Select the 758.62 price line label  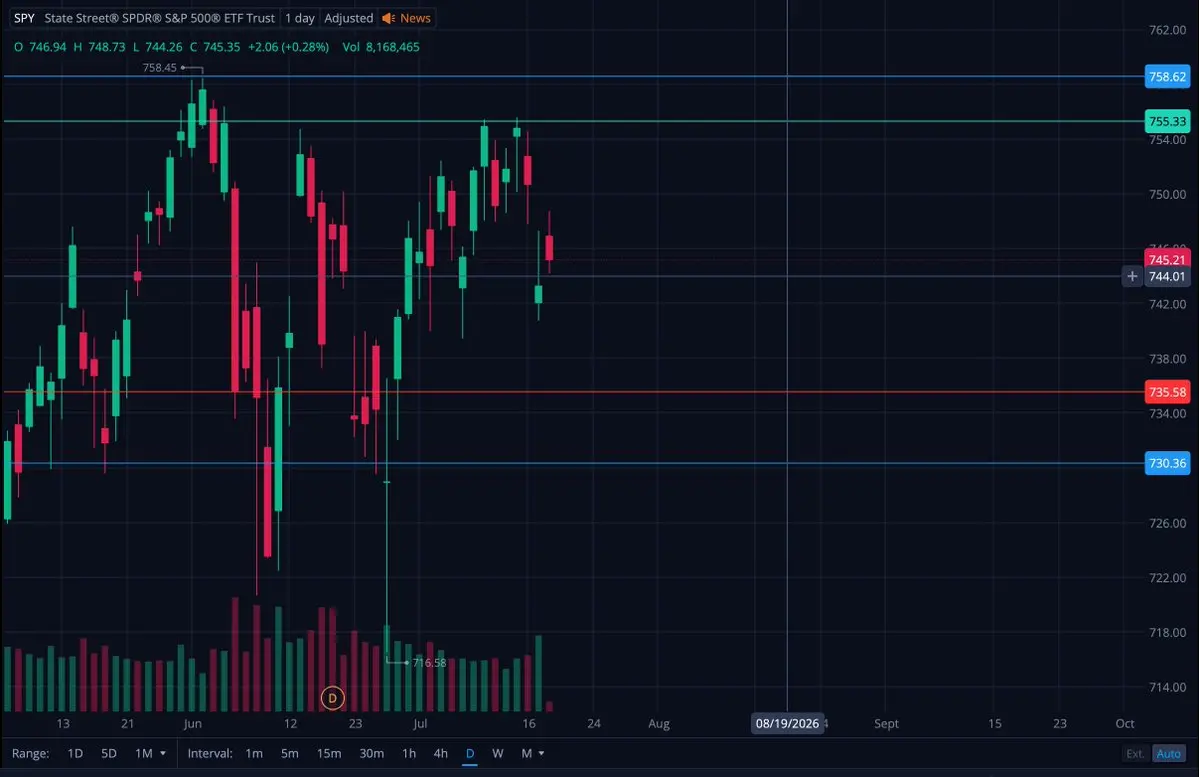click(x=1167, y=76)
